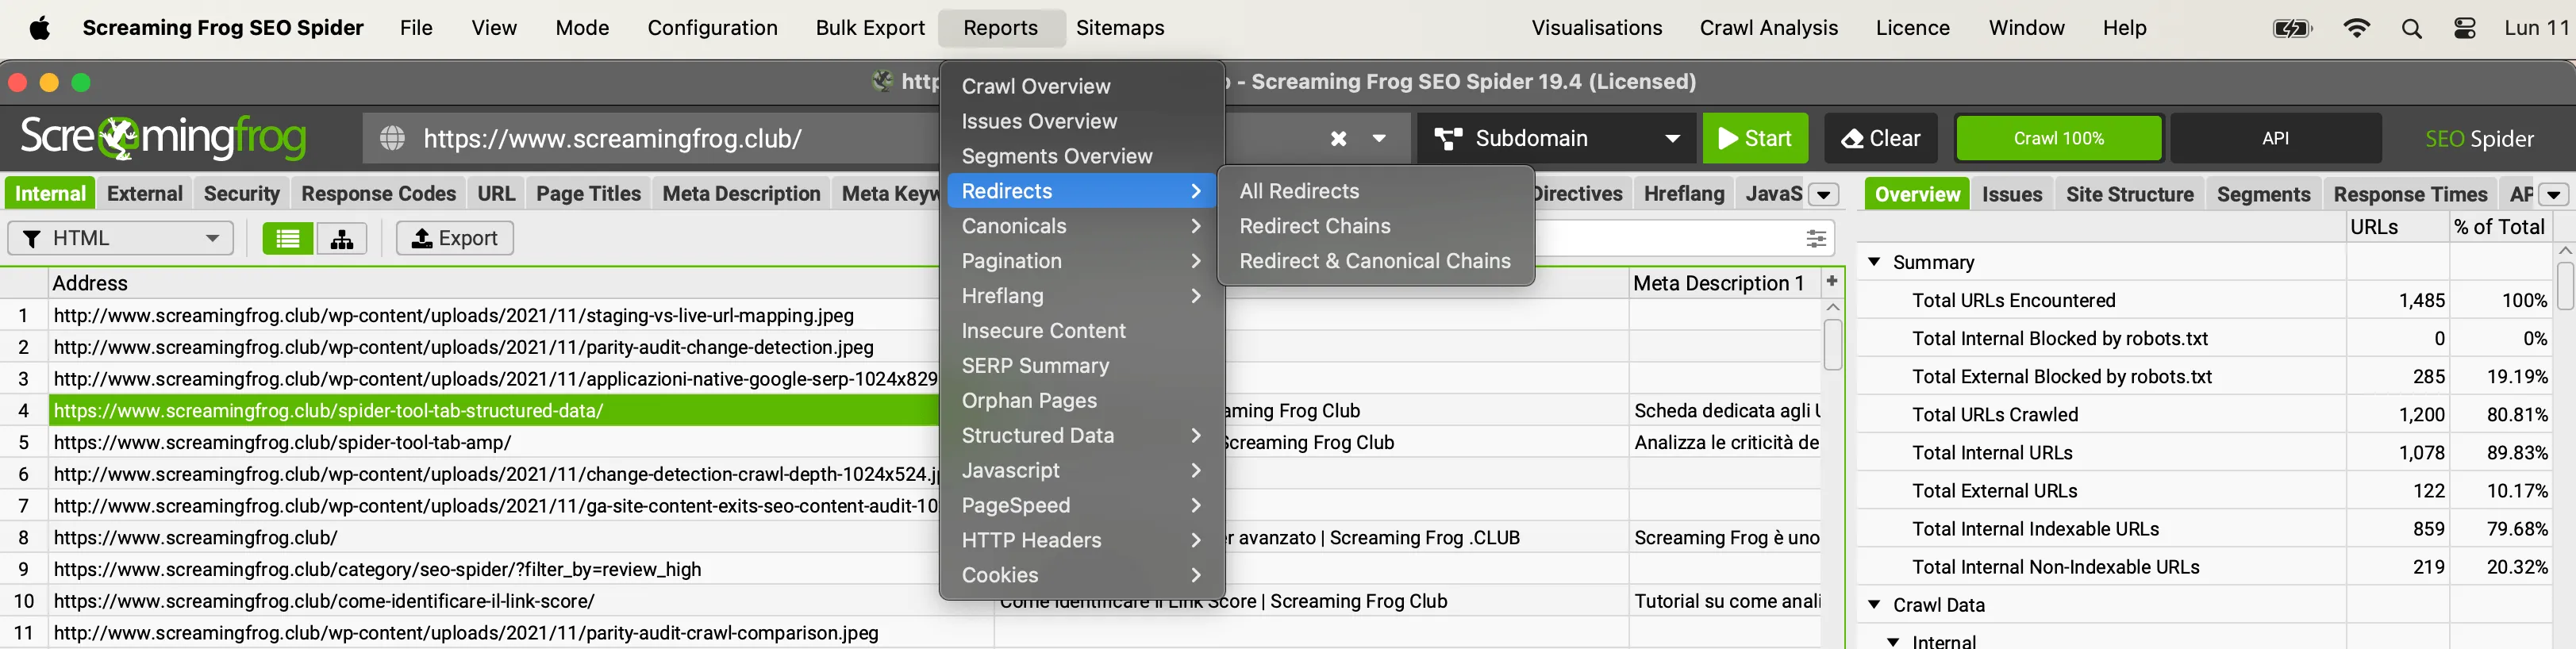Open the Orphan Pages report
The image size is (2576, 649).
click(x=1029, y=401)
